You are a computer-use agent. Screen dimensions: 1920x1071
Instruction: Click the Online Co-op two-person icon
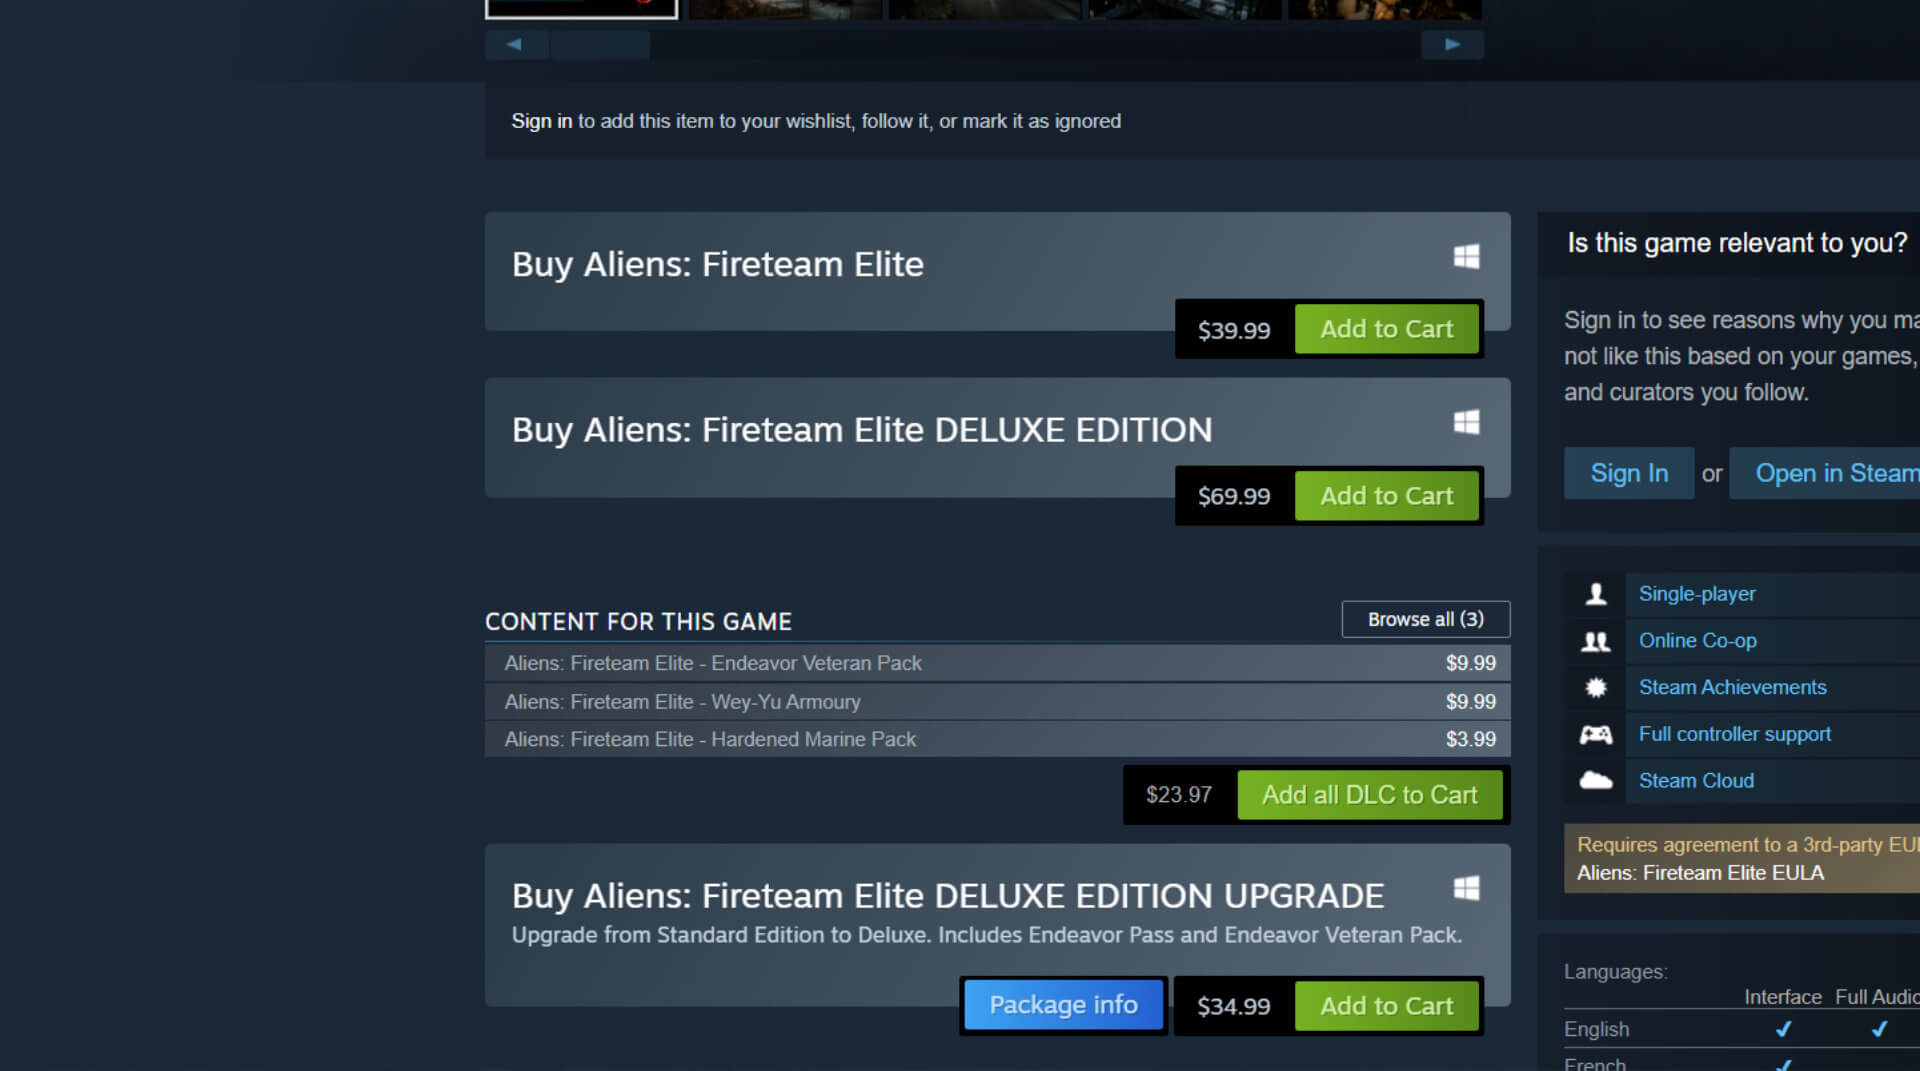(1596, 641)
